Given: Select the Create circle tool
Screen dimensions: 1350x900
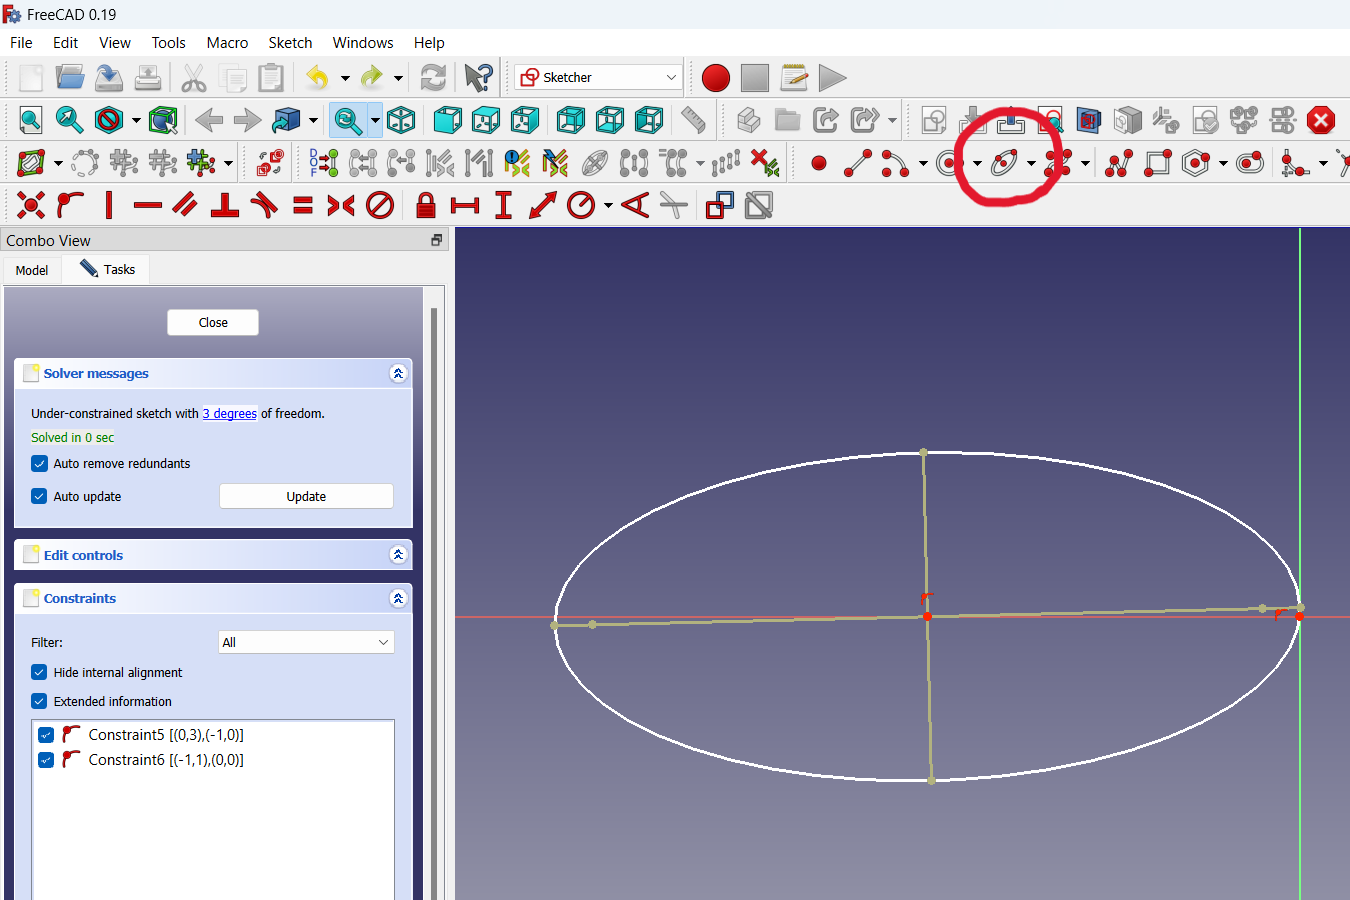Looking at the screenshot, I should [950, 163].
